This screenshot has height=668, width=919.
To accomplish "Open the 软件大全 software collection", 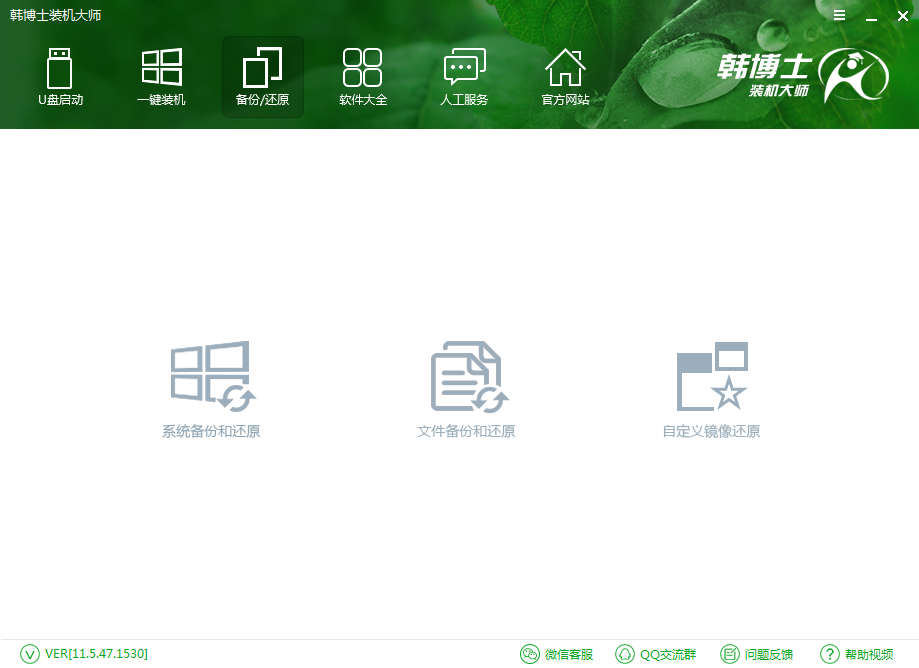I will point(362,77).
